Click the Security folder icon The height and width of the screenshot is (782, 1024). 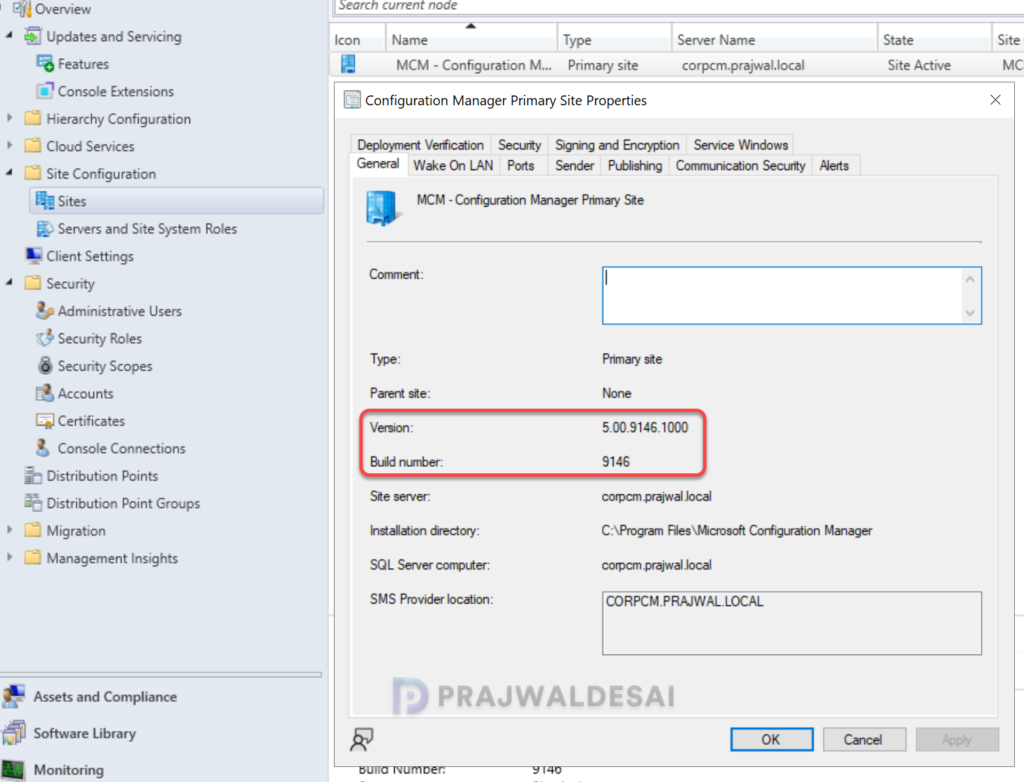tap(32, 284)
